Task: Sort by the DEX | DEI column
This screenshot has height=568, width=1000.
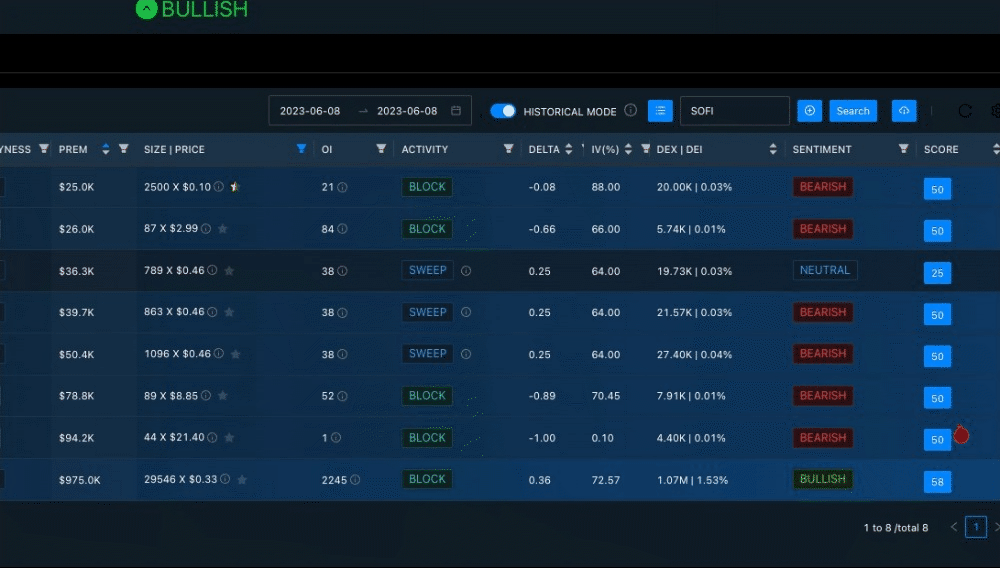Action: point(772,149)
